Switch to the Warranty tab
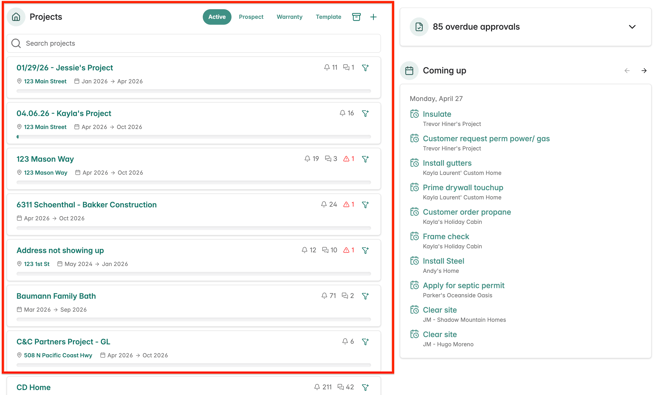This screenshot has width=670, height=395. 289,17
